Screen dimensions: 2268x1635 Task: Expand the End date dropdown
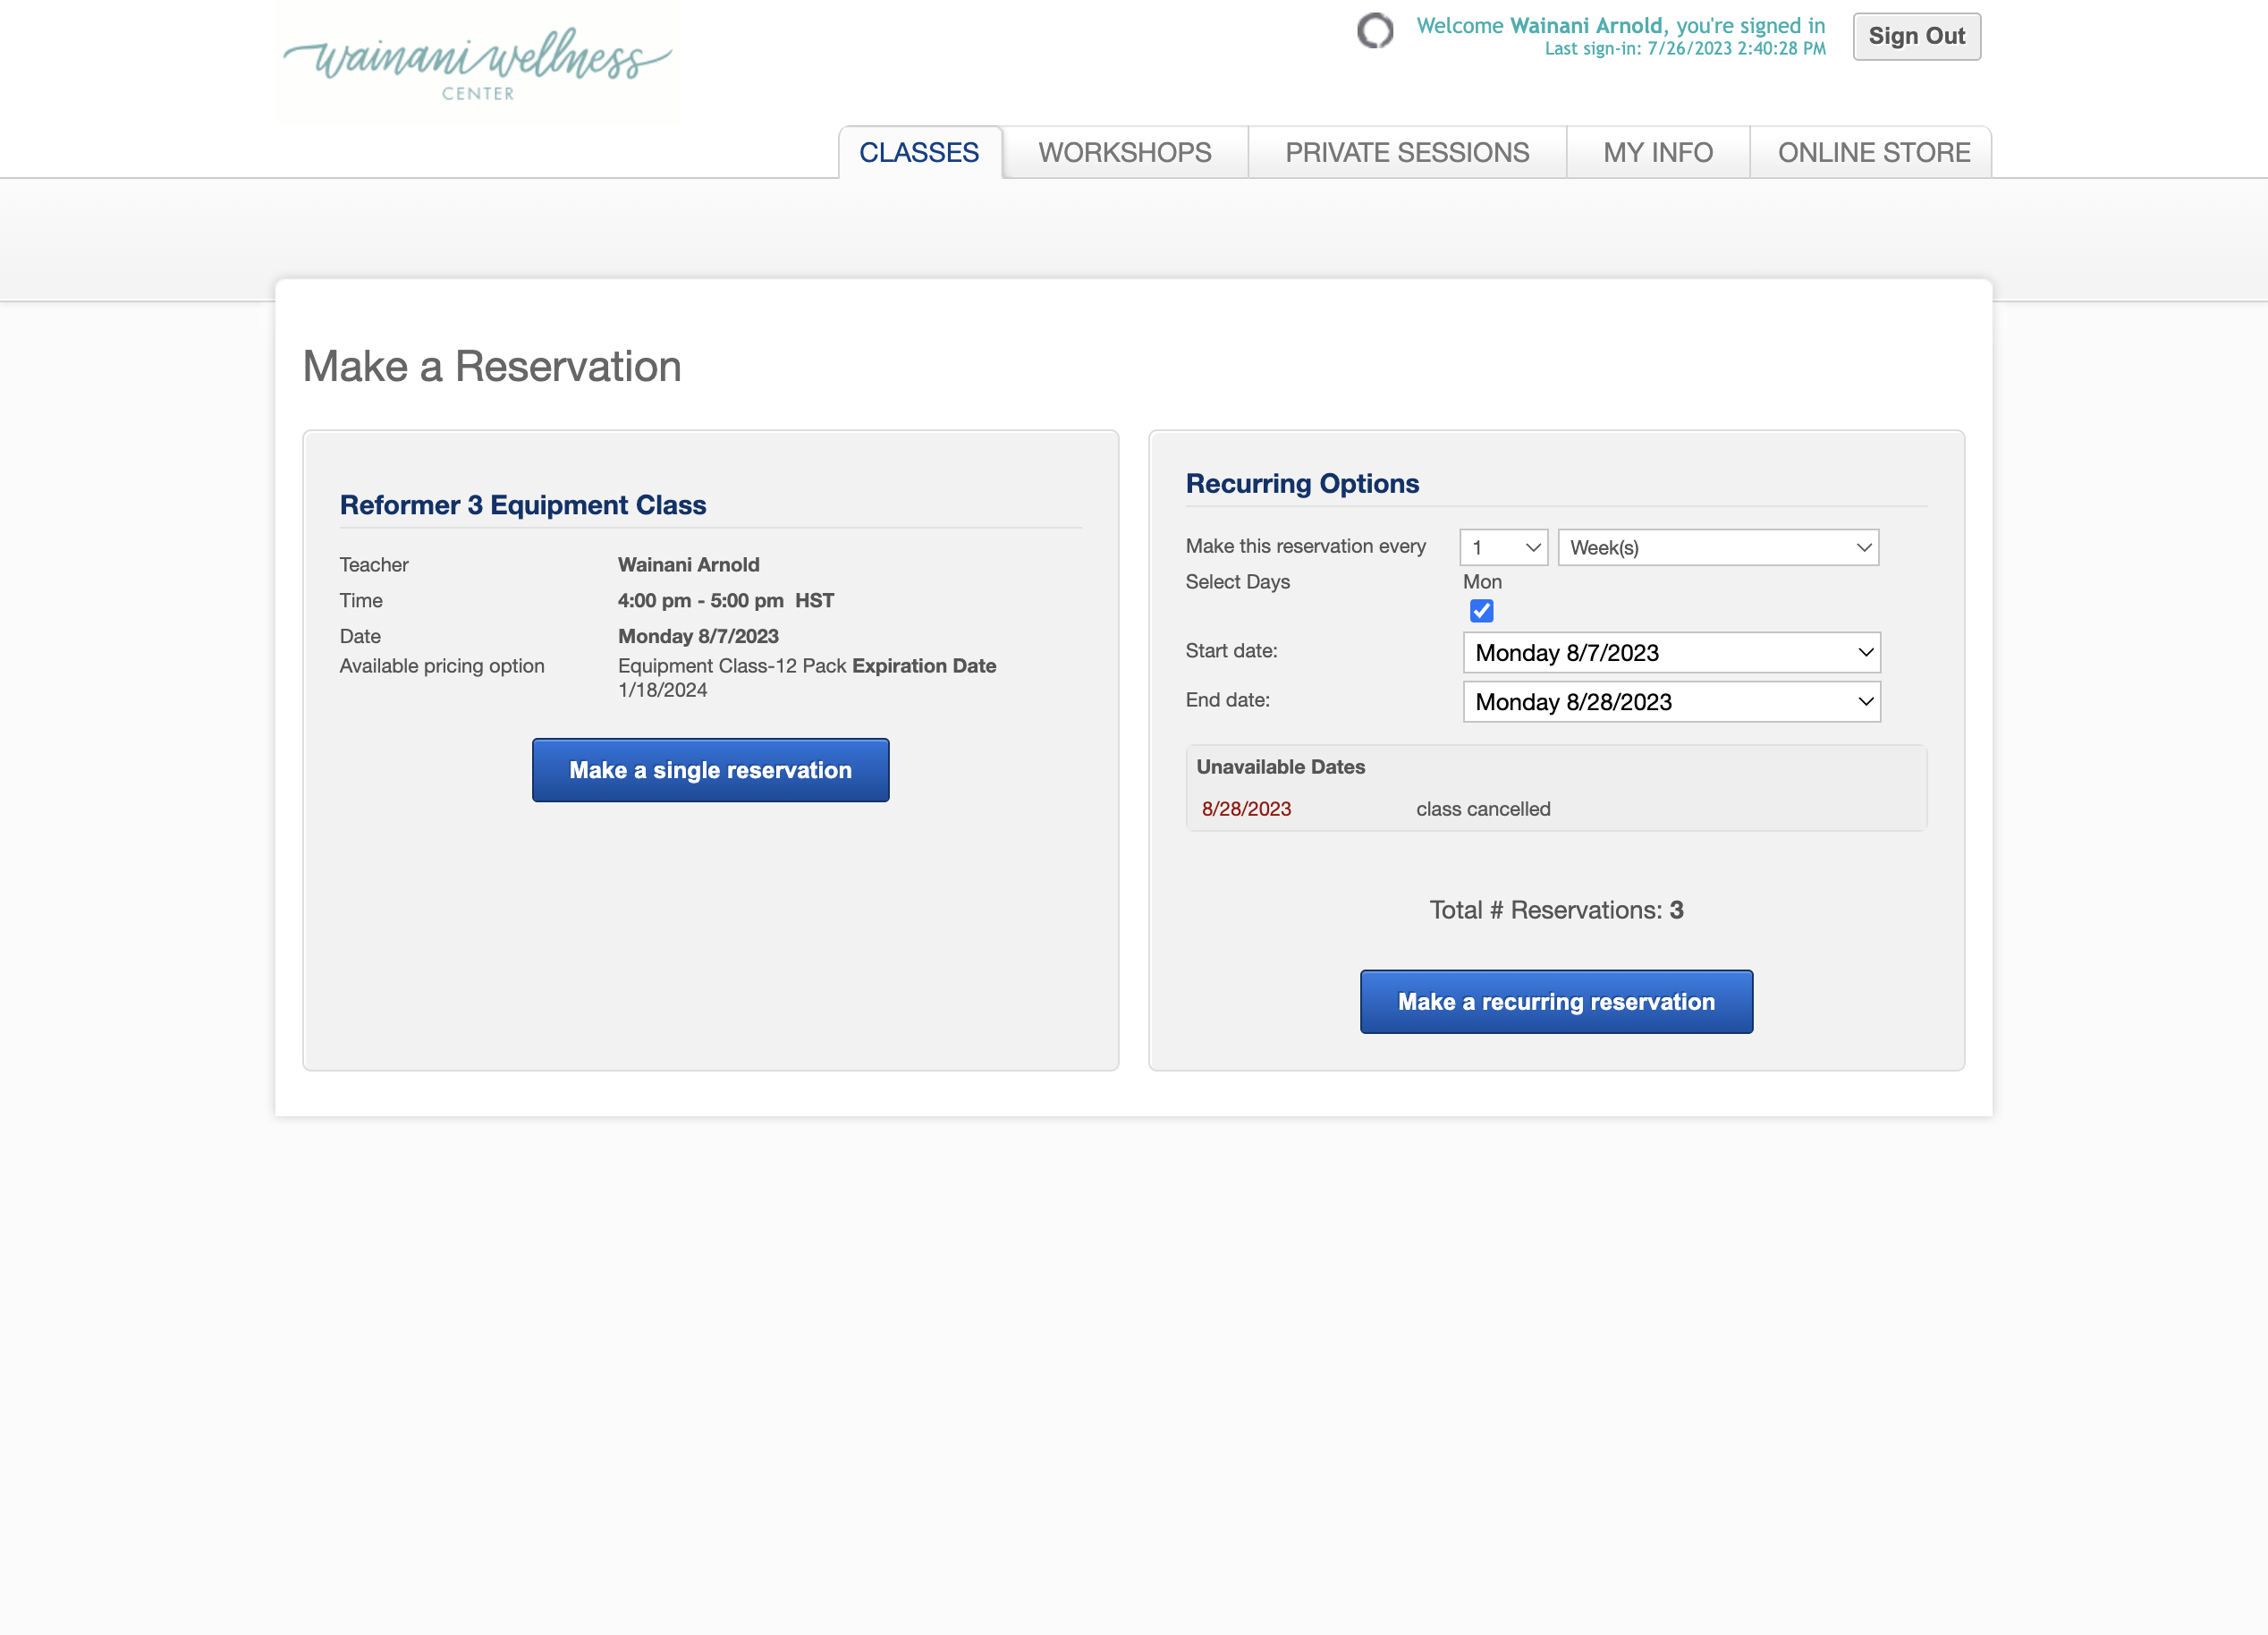1671,702
